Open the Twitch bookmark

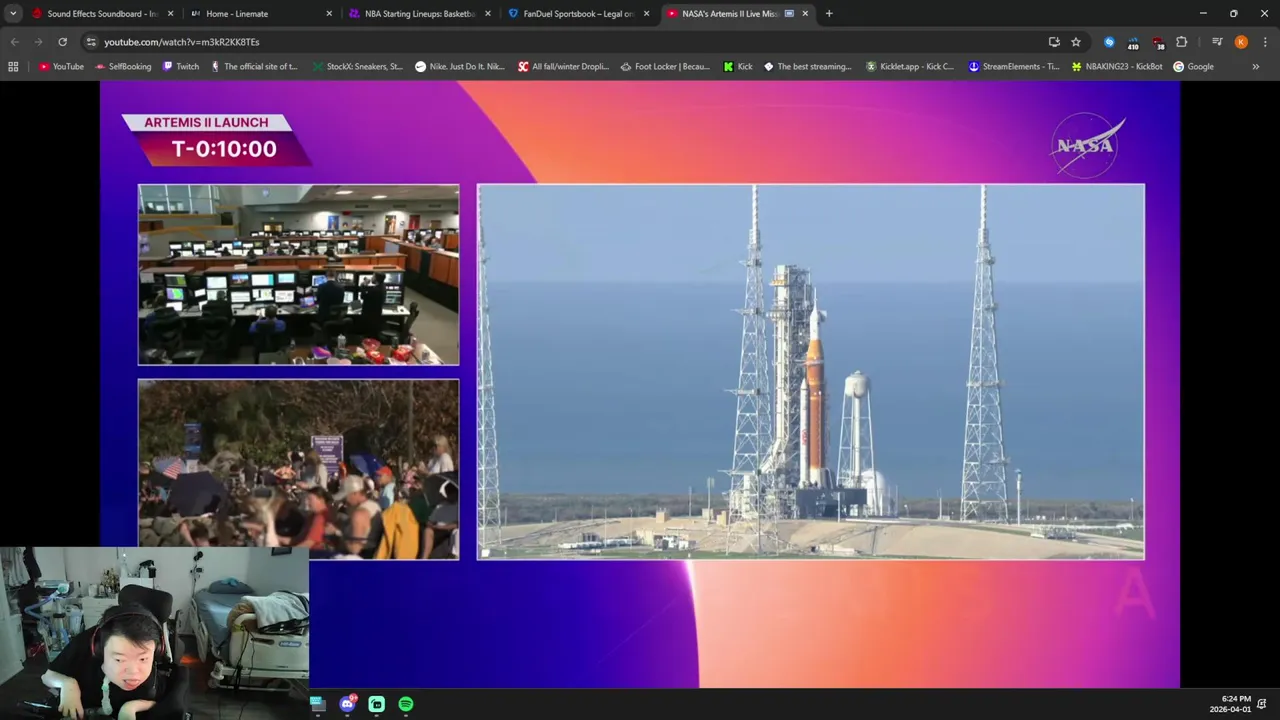(180, 67)
